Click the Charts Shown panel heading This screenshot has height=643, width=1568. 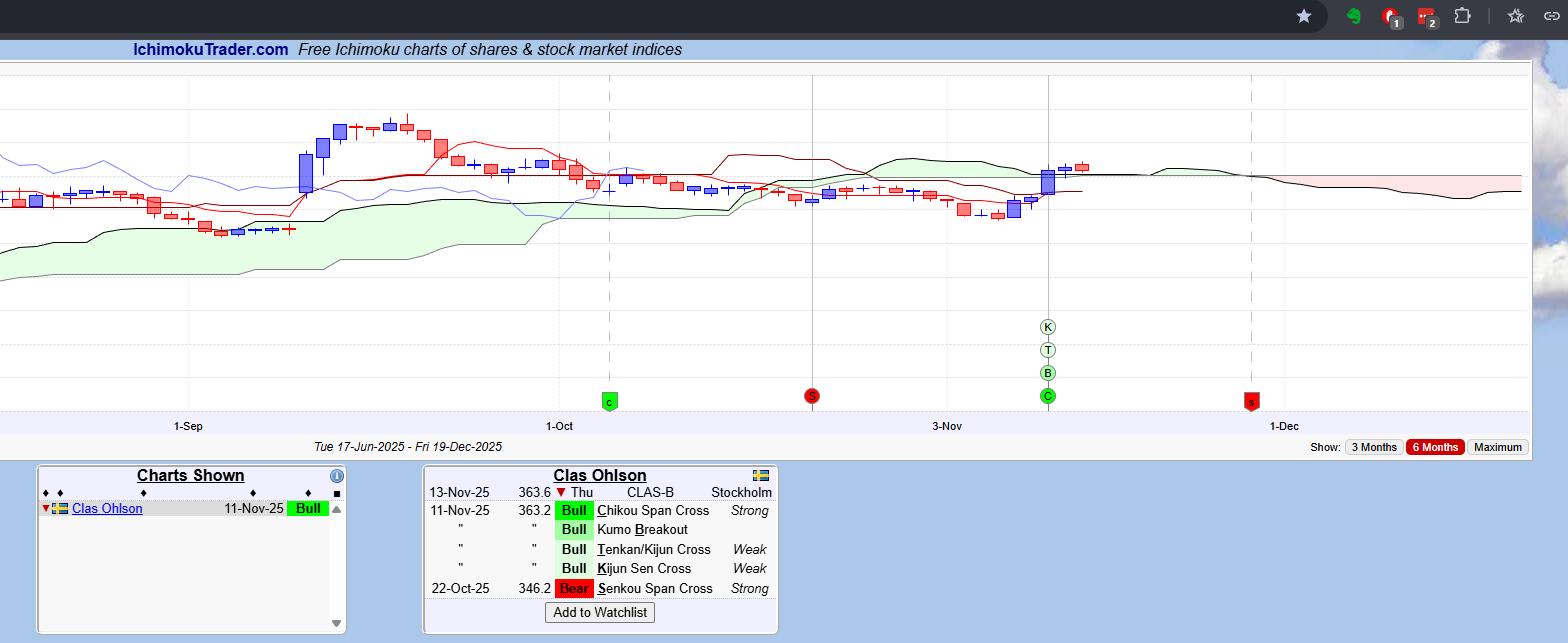tap(190, 476)
